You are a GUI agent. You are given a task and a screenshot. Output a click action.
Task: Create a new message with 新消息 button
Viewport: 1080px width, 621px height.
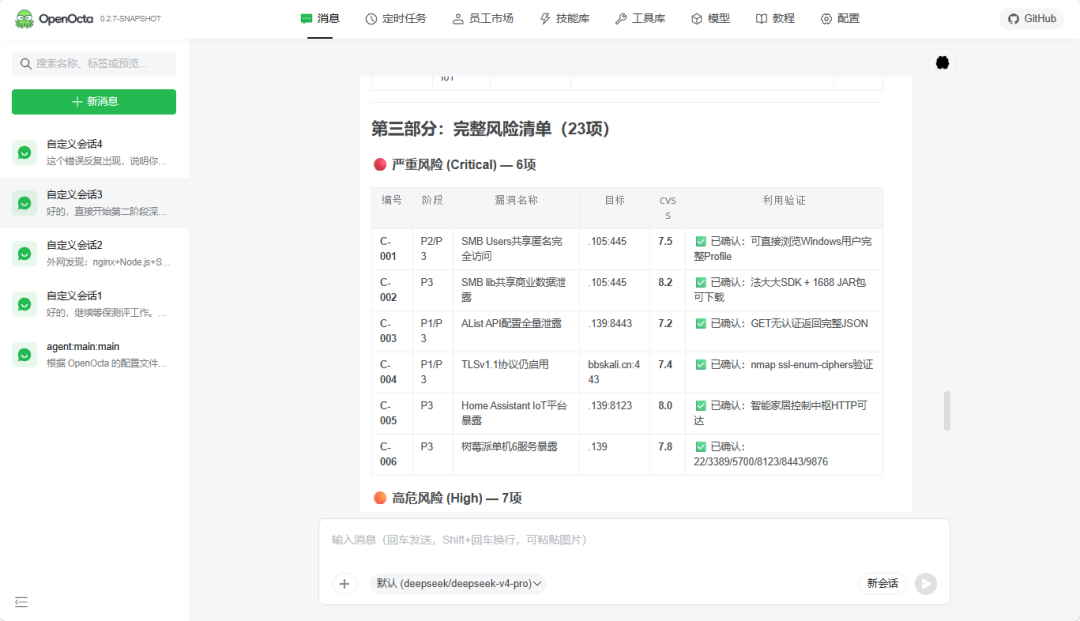click(x=94, y=102)
